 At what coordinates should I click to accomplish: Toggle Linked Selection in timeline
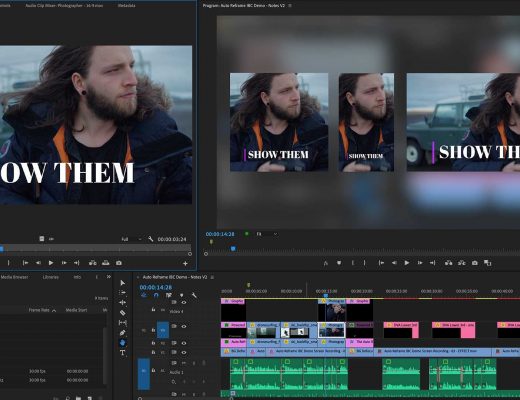point(169,295)
